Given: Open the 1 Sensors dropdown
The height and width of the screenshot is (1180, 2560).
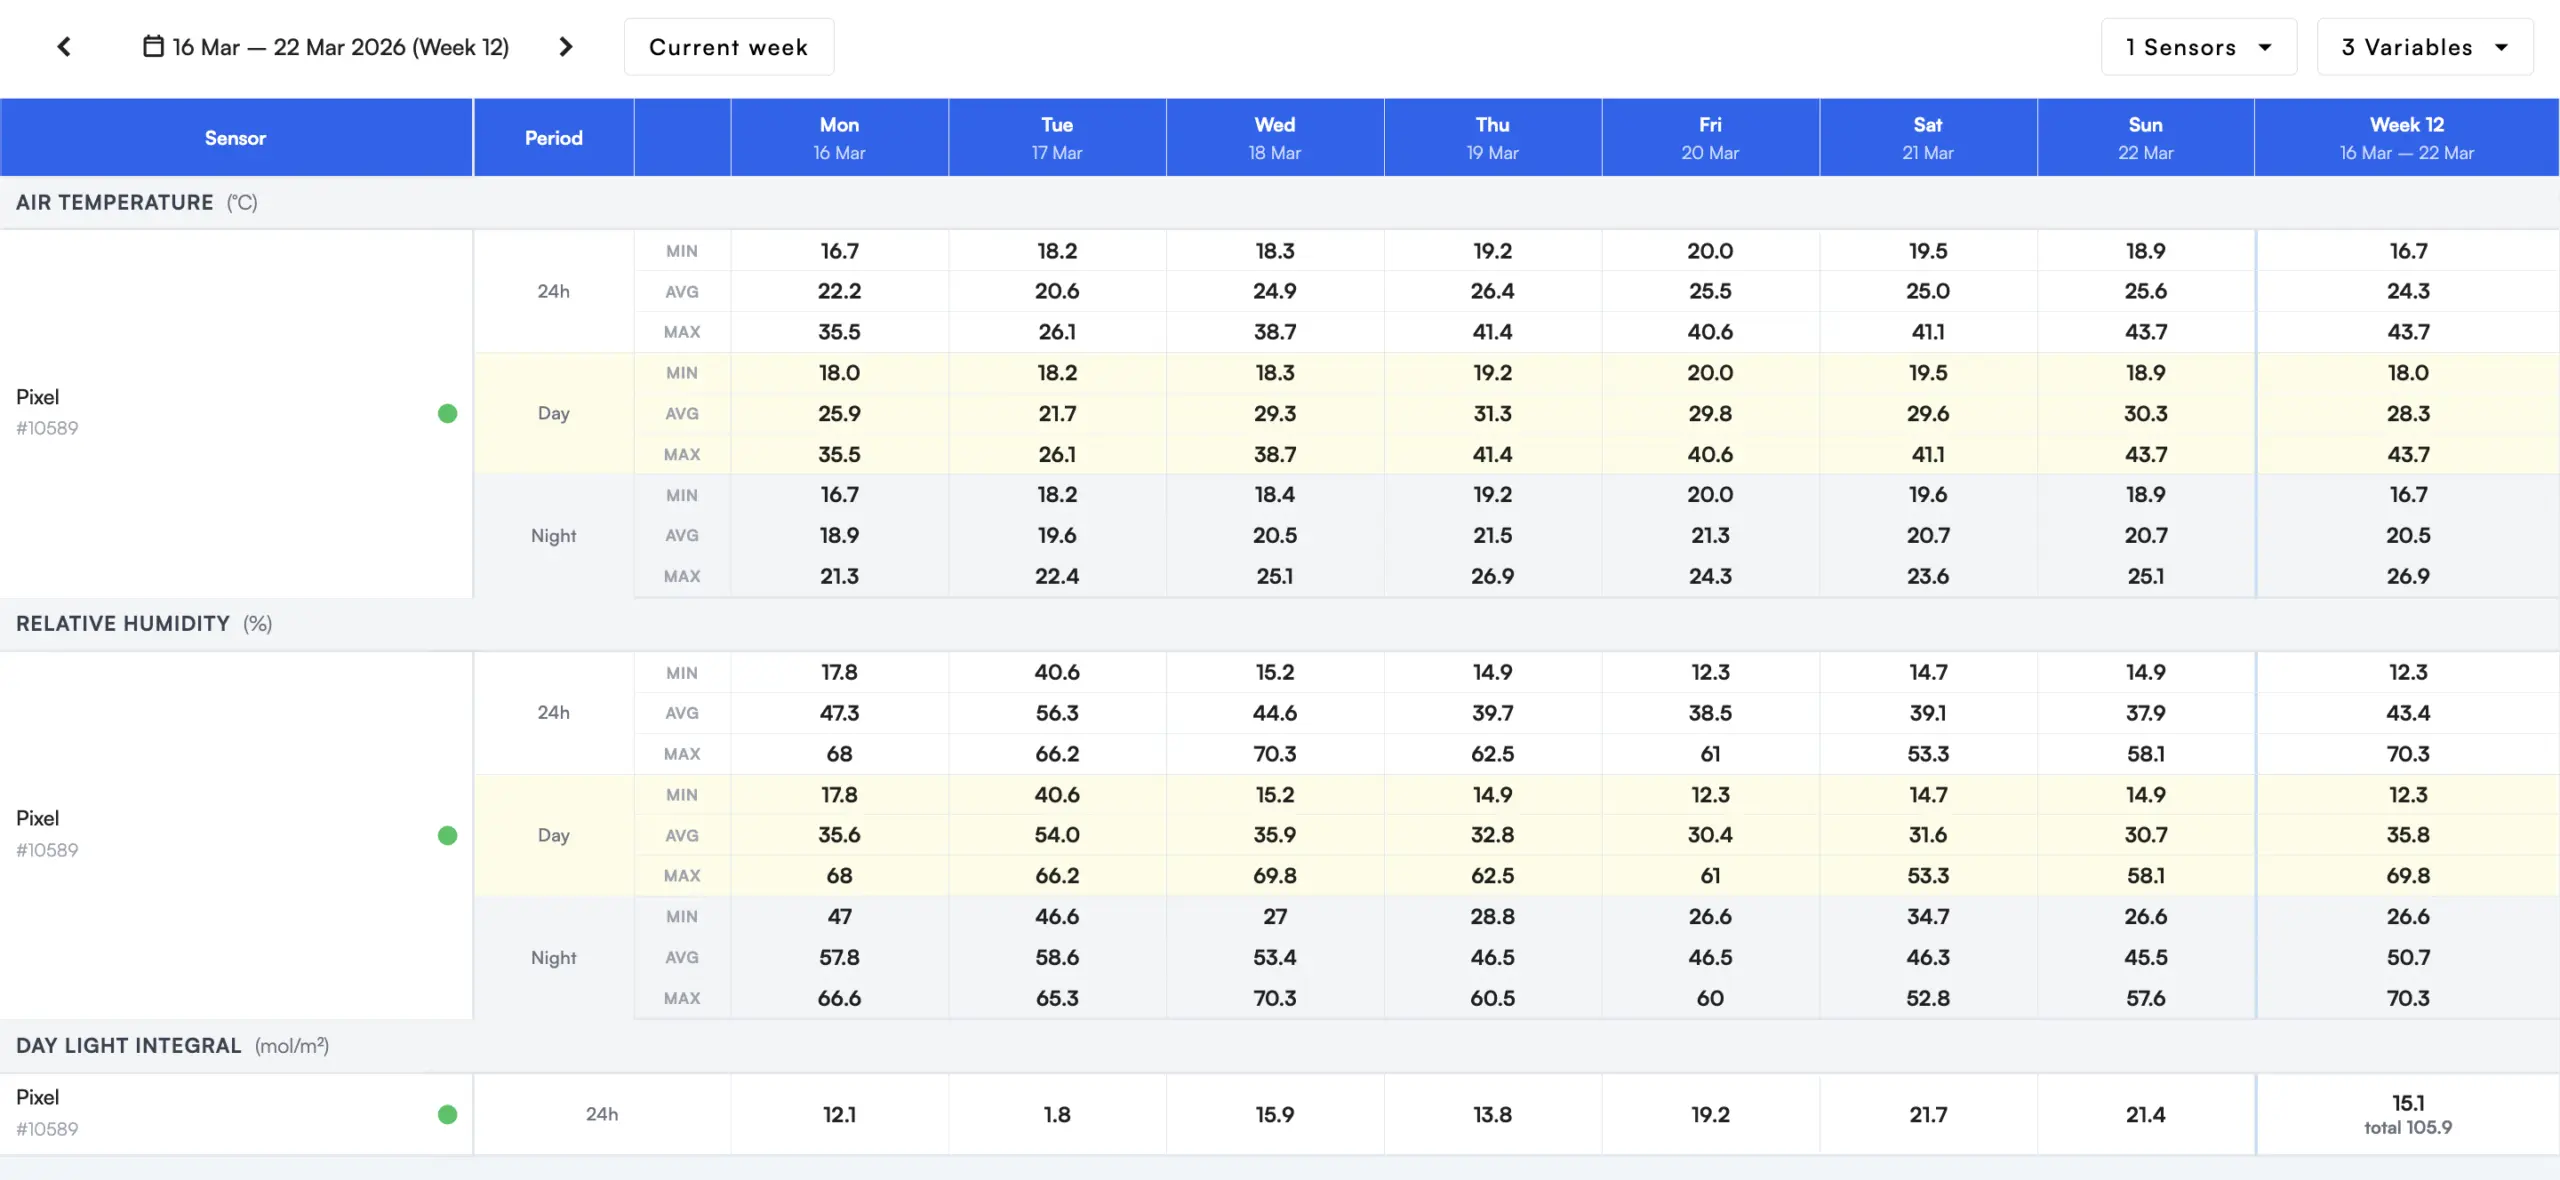Looking at the screenshot, I should click(2199, 47).
